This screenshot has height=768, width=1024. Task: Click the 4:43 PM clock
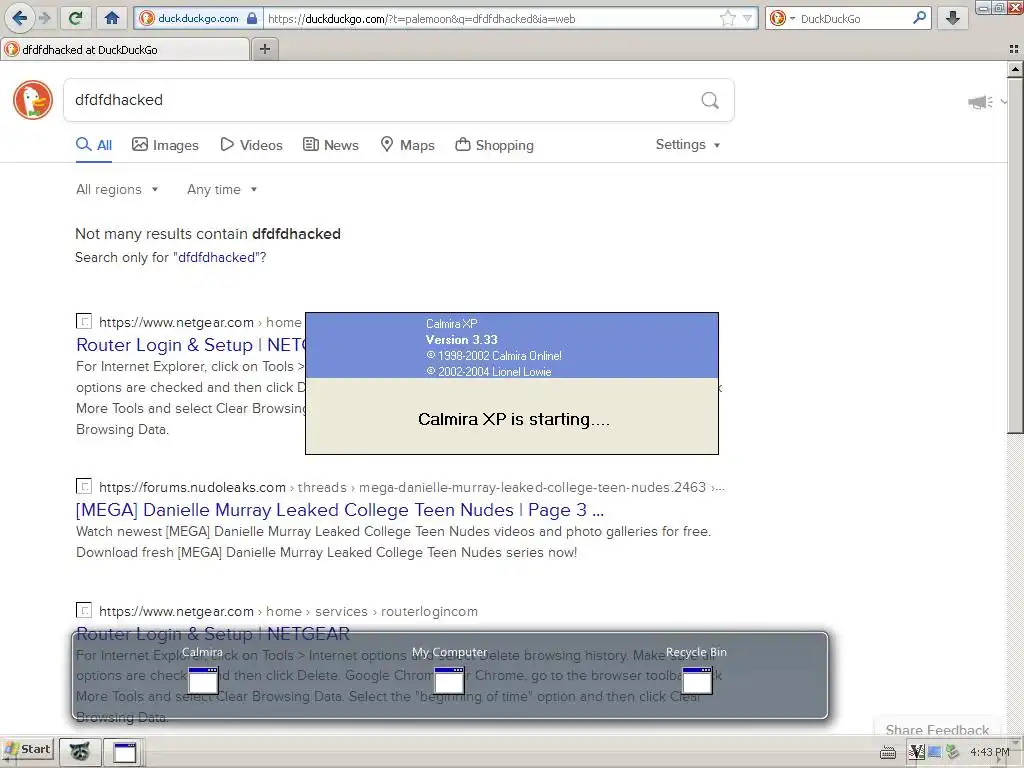[x=989, y=752]
